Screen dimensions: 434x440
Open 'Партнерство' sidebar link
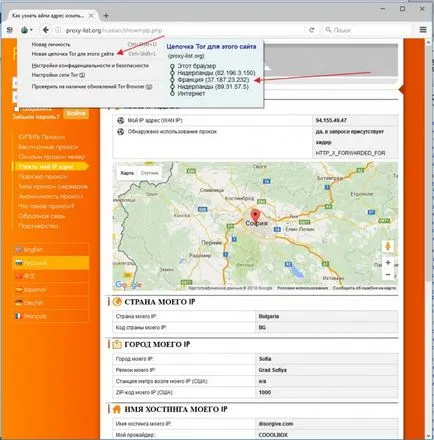pos(38,226)
